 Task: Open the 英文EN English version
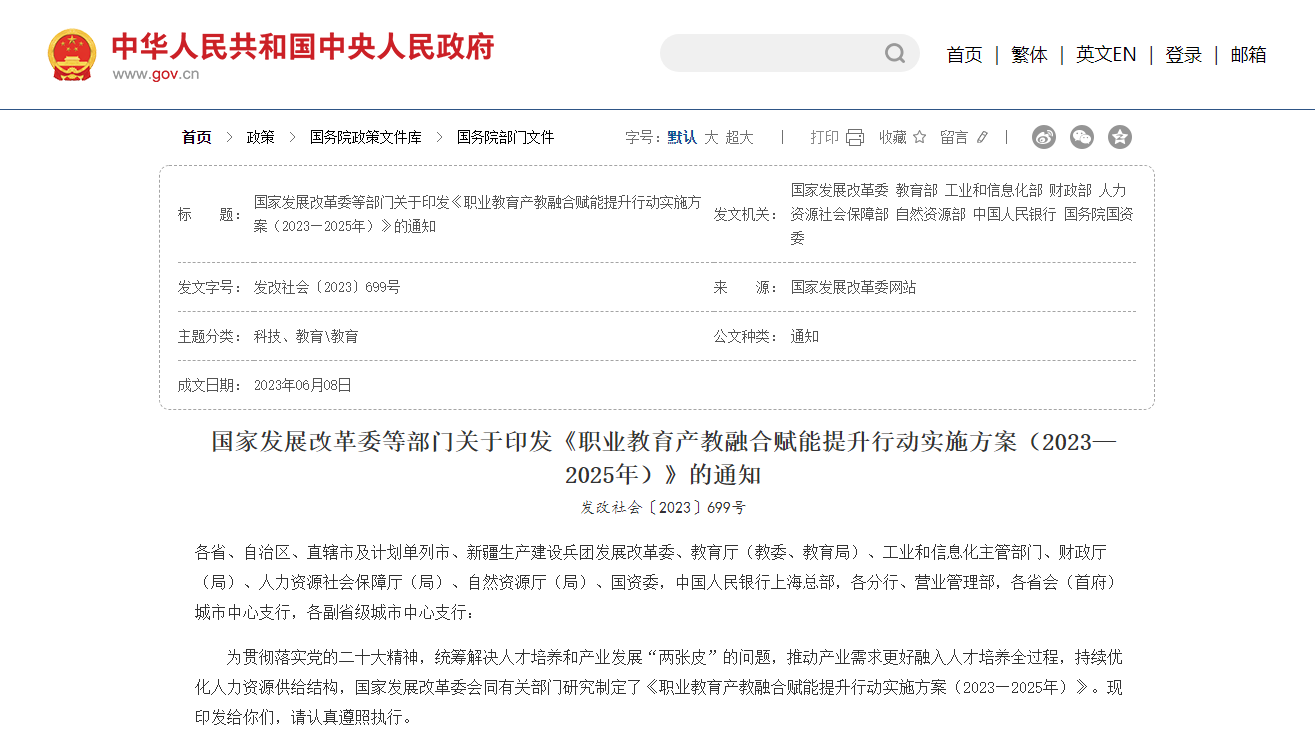[1106, 55]
